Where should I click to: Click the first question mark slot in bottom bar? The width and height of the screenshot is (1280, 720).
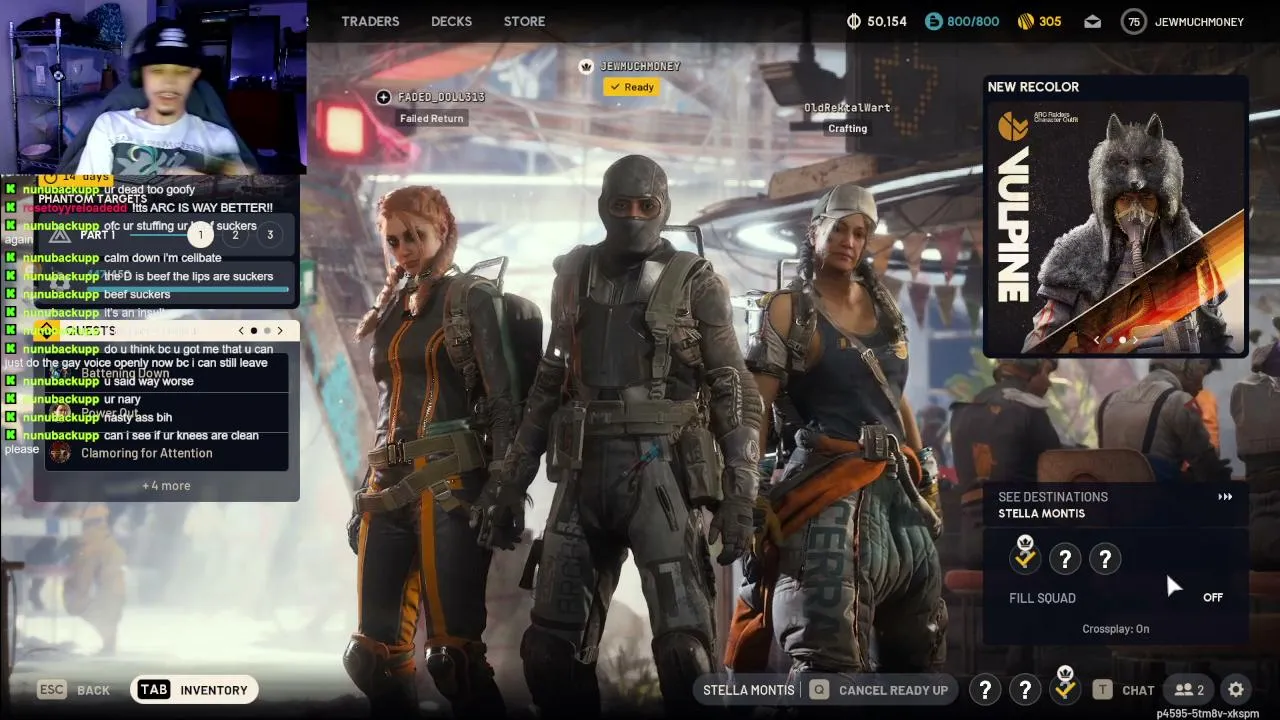point(985,689)
